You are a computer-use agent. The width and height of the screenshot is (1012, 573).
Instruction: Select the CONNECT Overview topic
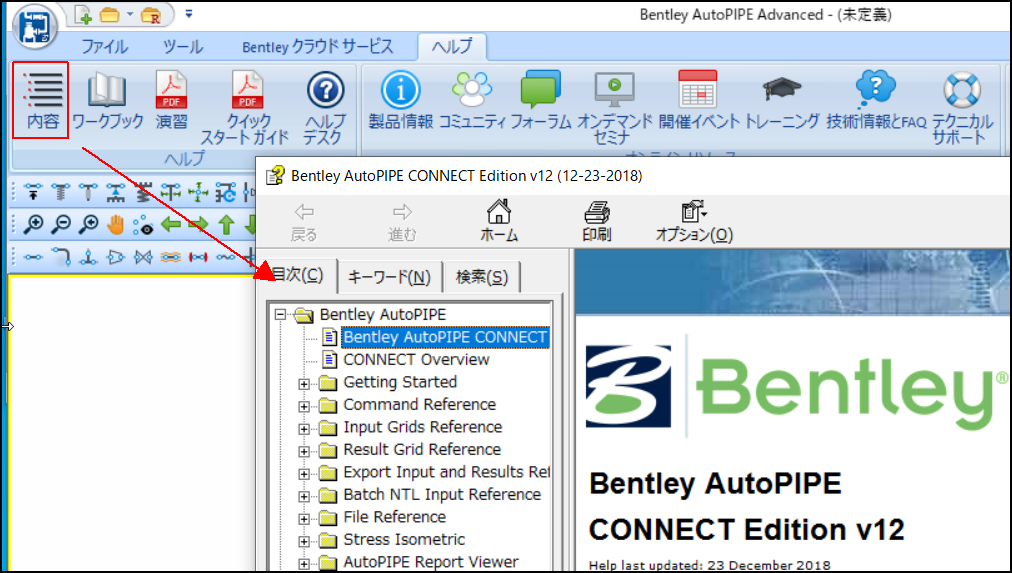[x=416, y=359]
